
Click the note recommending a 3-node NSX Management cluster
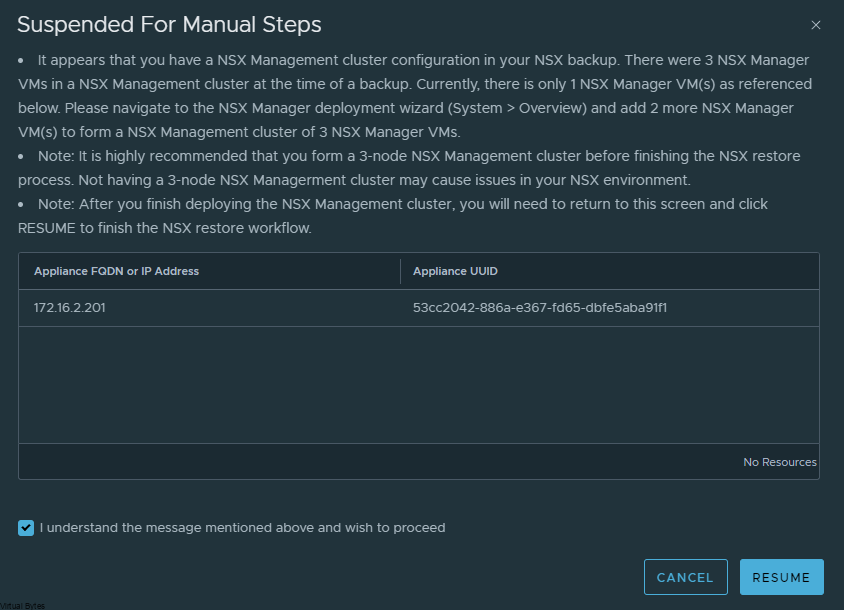pyautogui.click(x=409, y=168)
